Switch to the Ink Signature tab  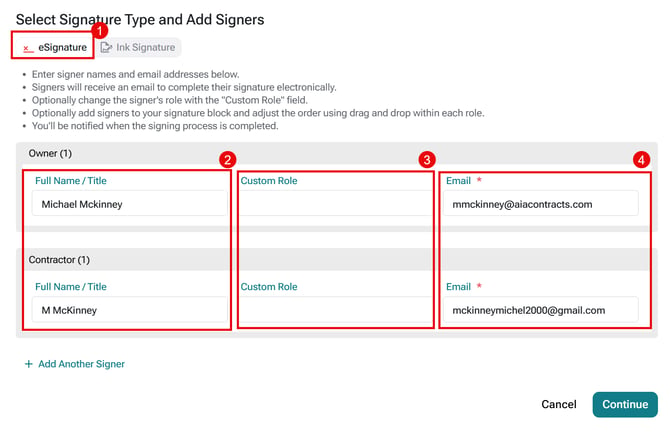point(138,47)
